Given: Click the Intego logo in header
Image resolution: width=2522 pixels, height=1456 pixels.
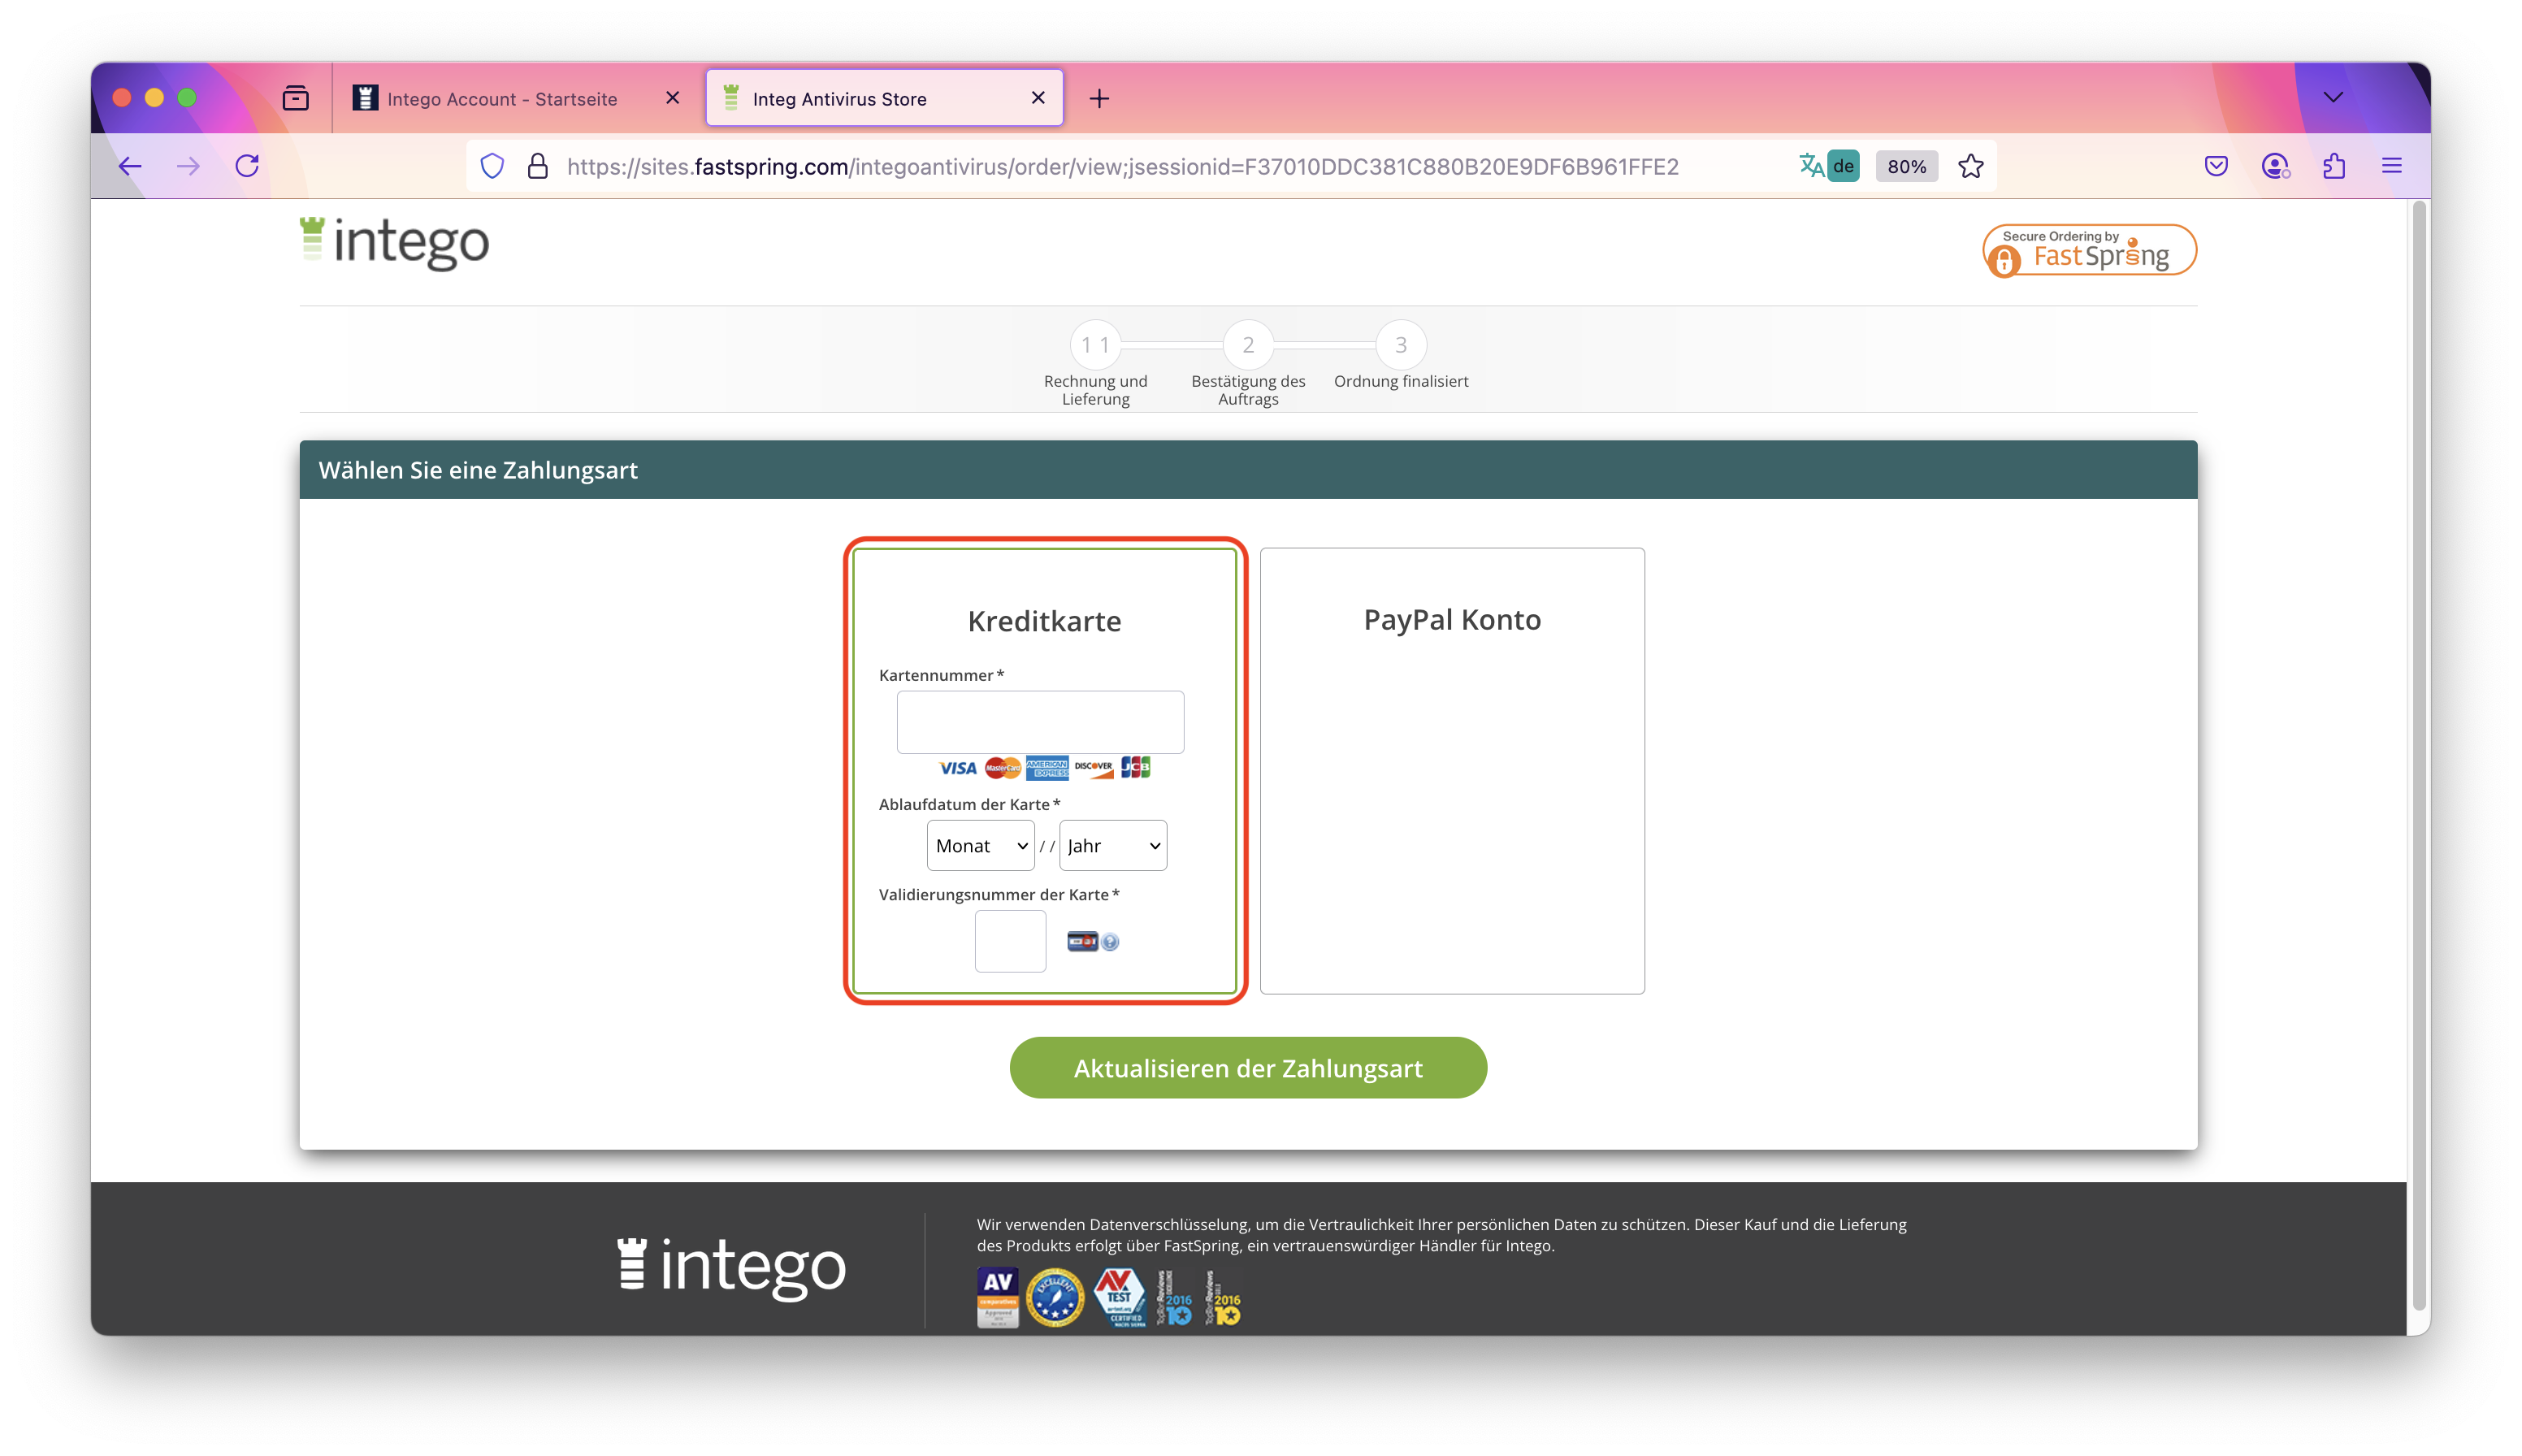Looking at the screenshot, I should point(394,243).
